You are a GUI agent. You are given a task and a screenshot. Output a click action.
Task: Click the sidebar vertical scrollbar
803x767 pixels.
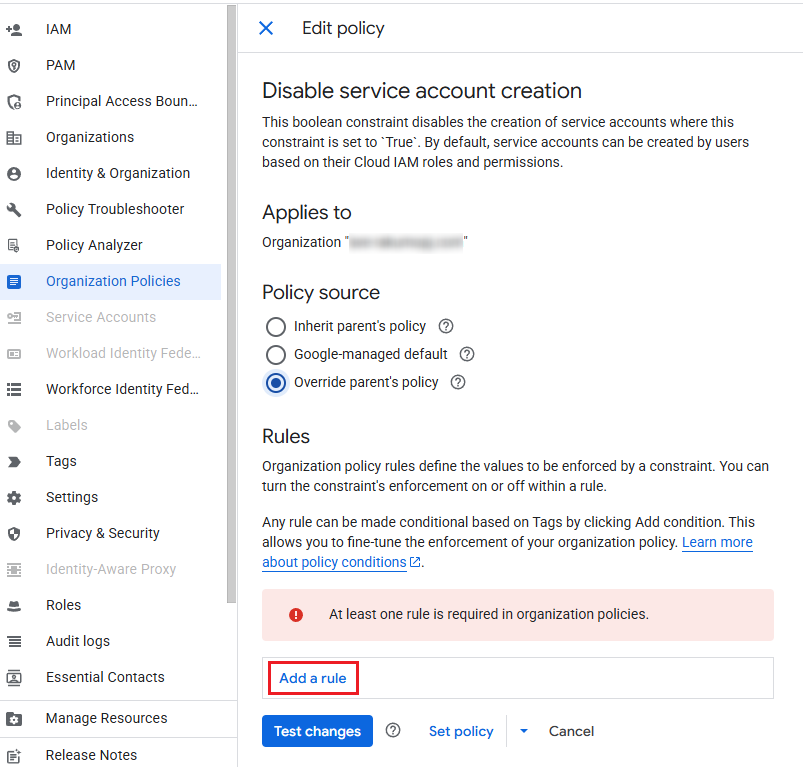click(231, 300)
